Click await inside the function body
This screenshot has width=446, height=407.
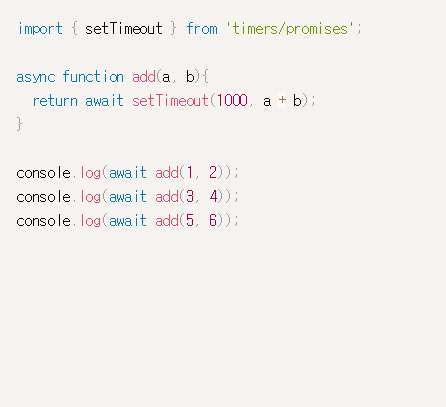click(104, 100)
